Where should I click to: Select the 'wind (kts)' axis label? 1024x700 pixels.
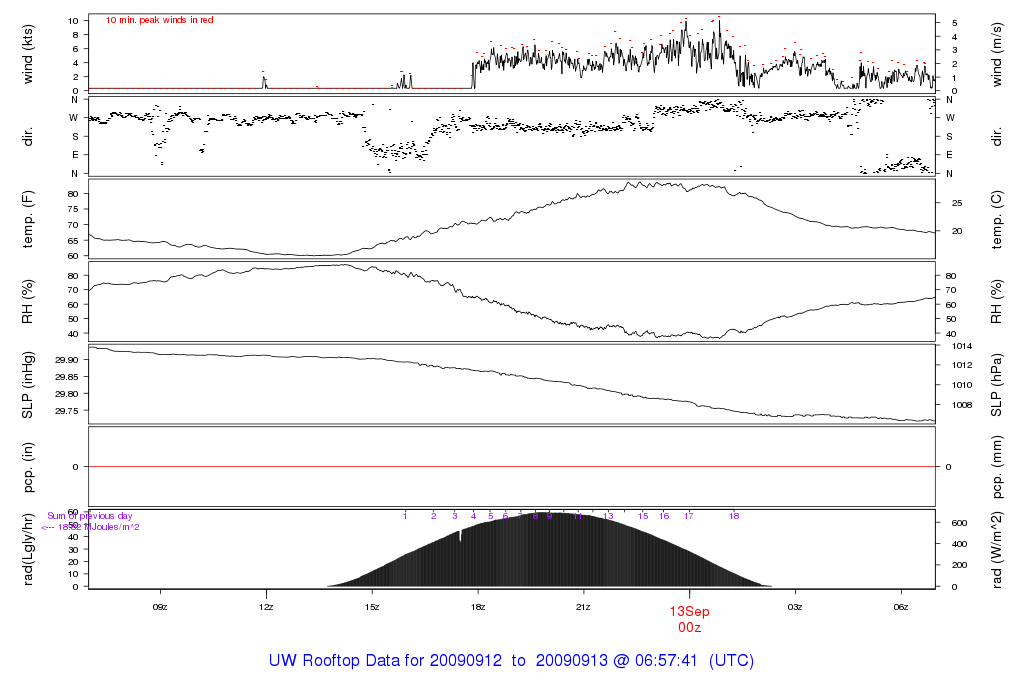[x=27, y=54]
